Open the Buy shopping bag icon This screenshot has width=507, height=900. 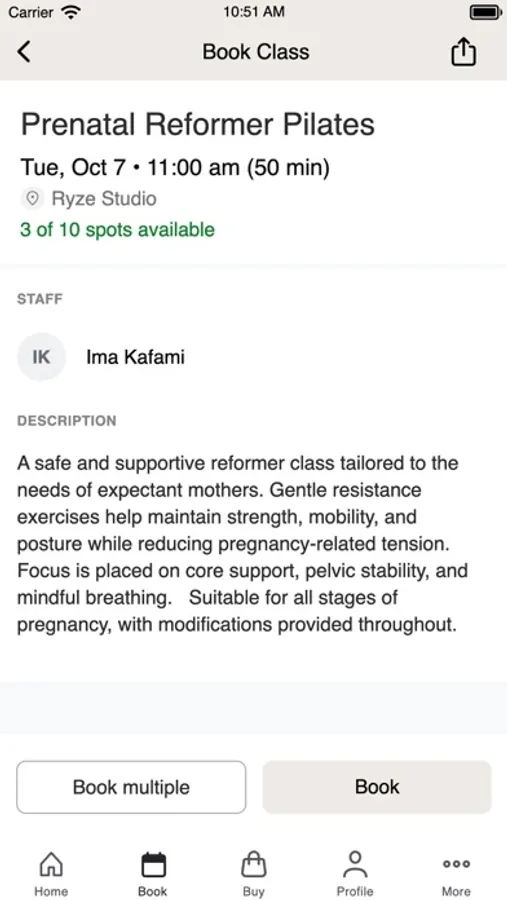[254, 864]
